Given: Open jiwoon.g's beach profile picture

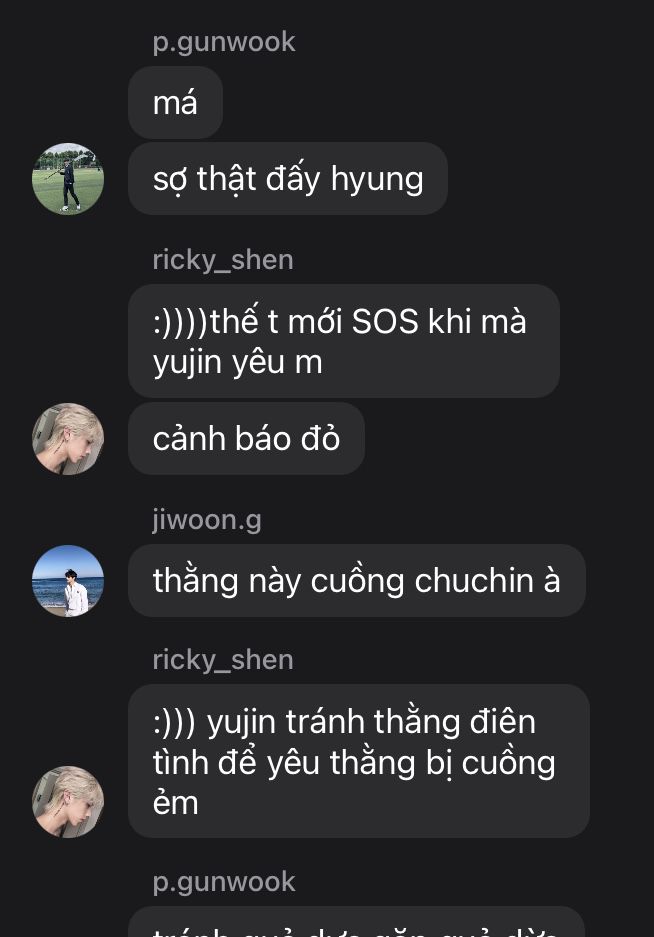Looking at the screenshot, I should pos(68,580).
